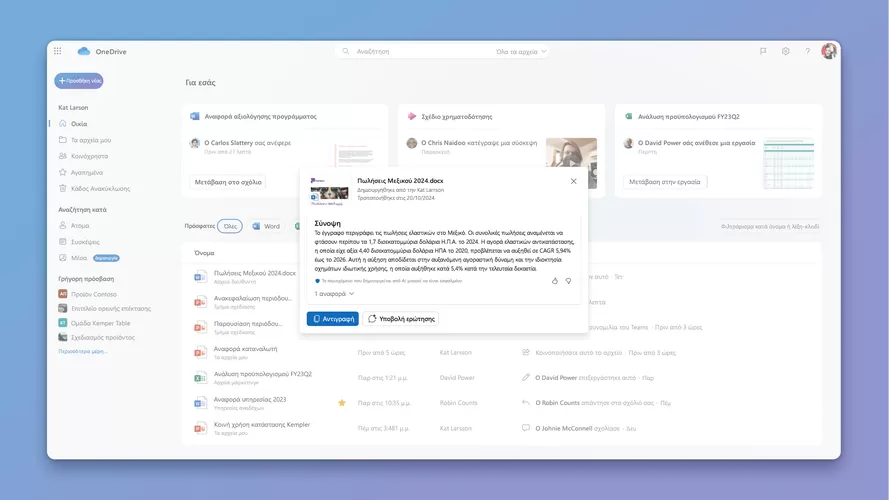Open the Όλα τα αρχεία search scope dropdown
This screenshot has height=500, width=889.
[521, 51]
